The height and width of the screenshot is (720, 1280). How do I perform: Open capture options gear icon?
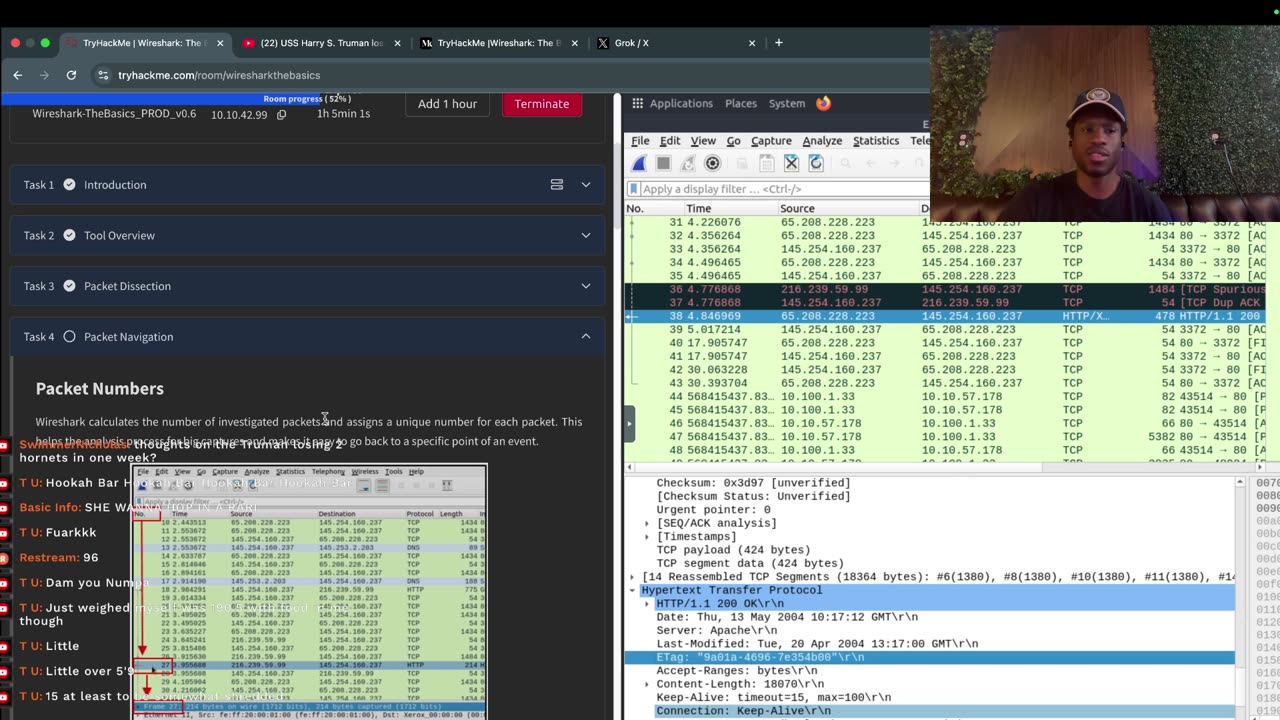[x=713, y=163]
